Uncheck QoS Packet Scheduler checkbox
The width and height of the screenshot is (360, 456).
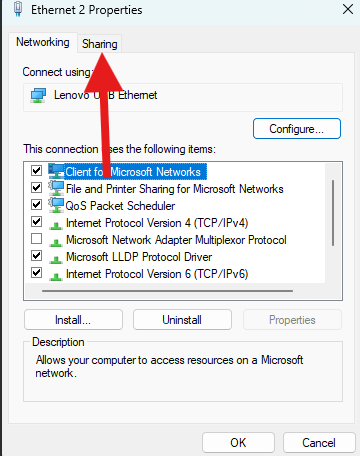click(x=36, y=205)
